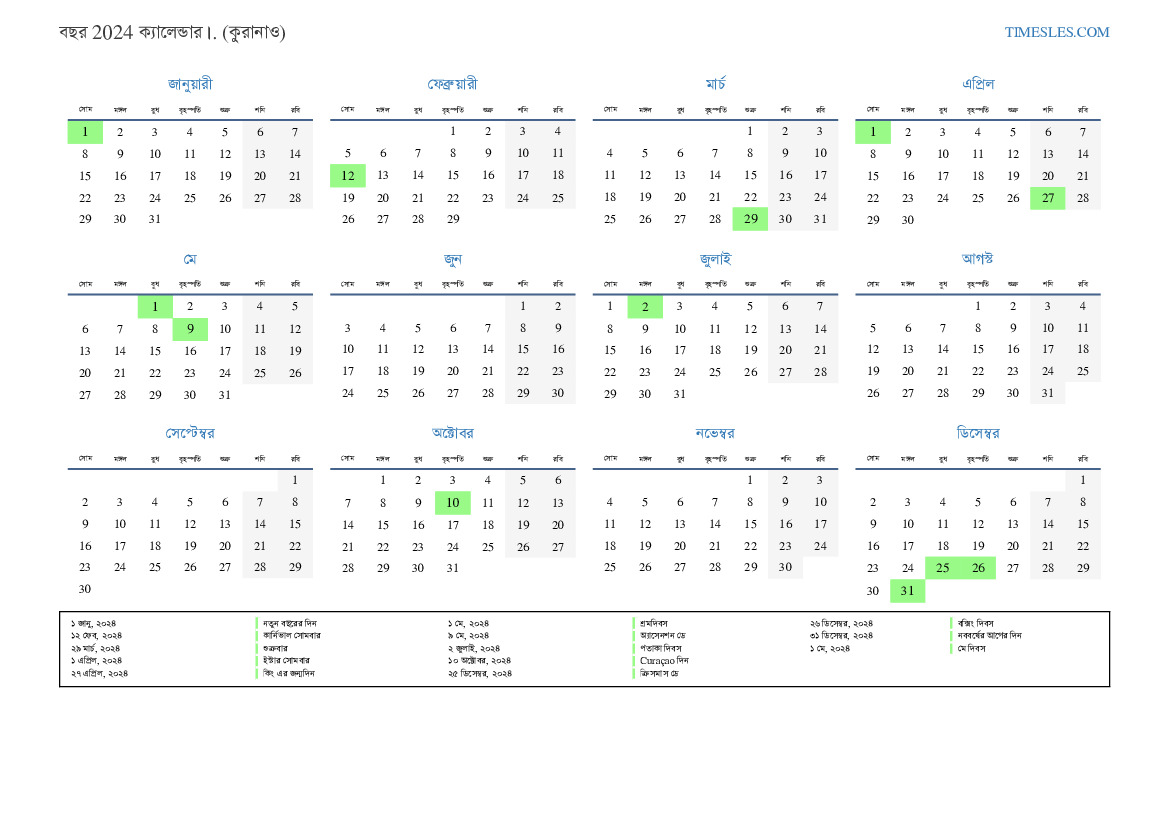
Task: Click legend date '৯ মে, ২০২৪'
Action: tap(469, 635)
